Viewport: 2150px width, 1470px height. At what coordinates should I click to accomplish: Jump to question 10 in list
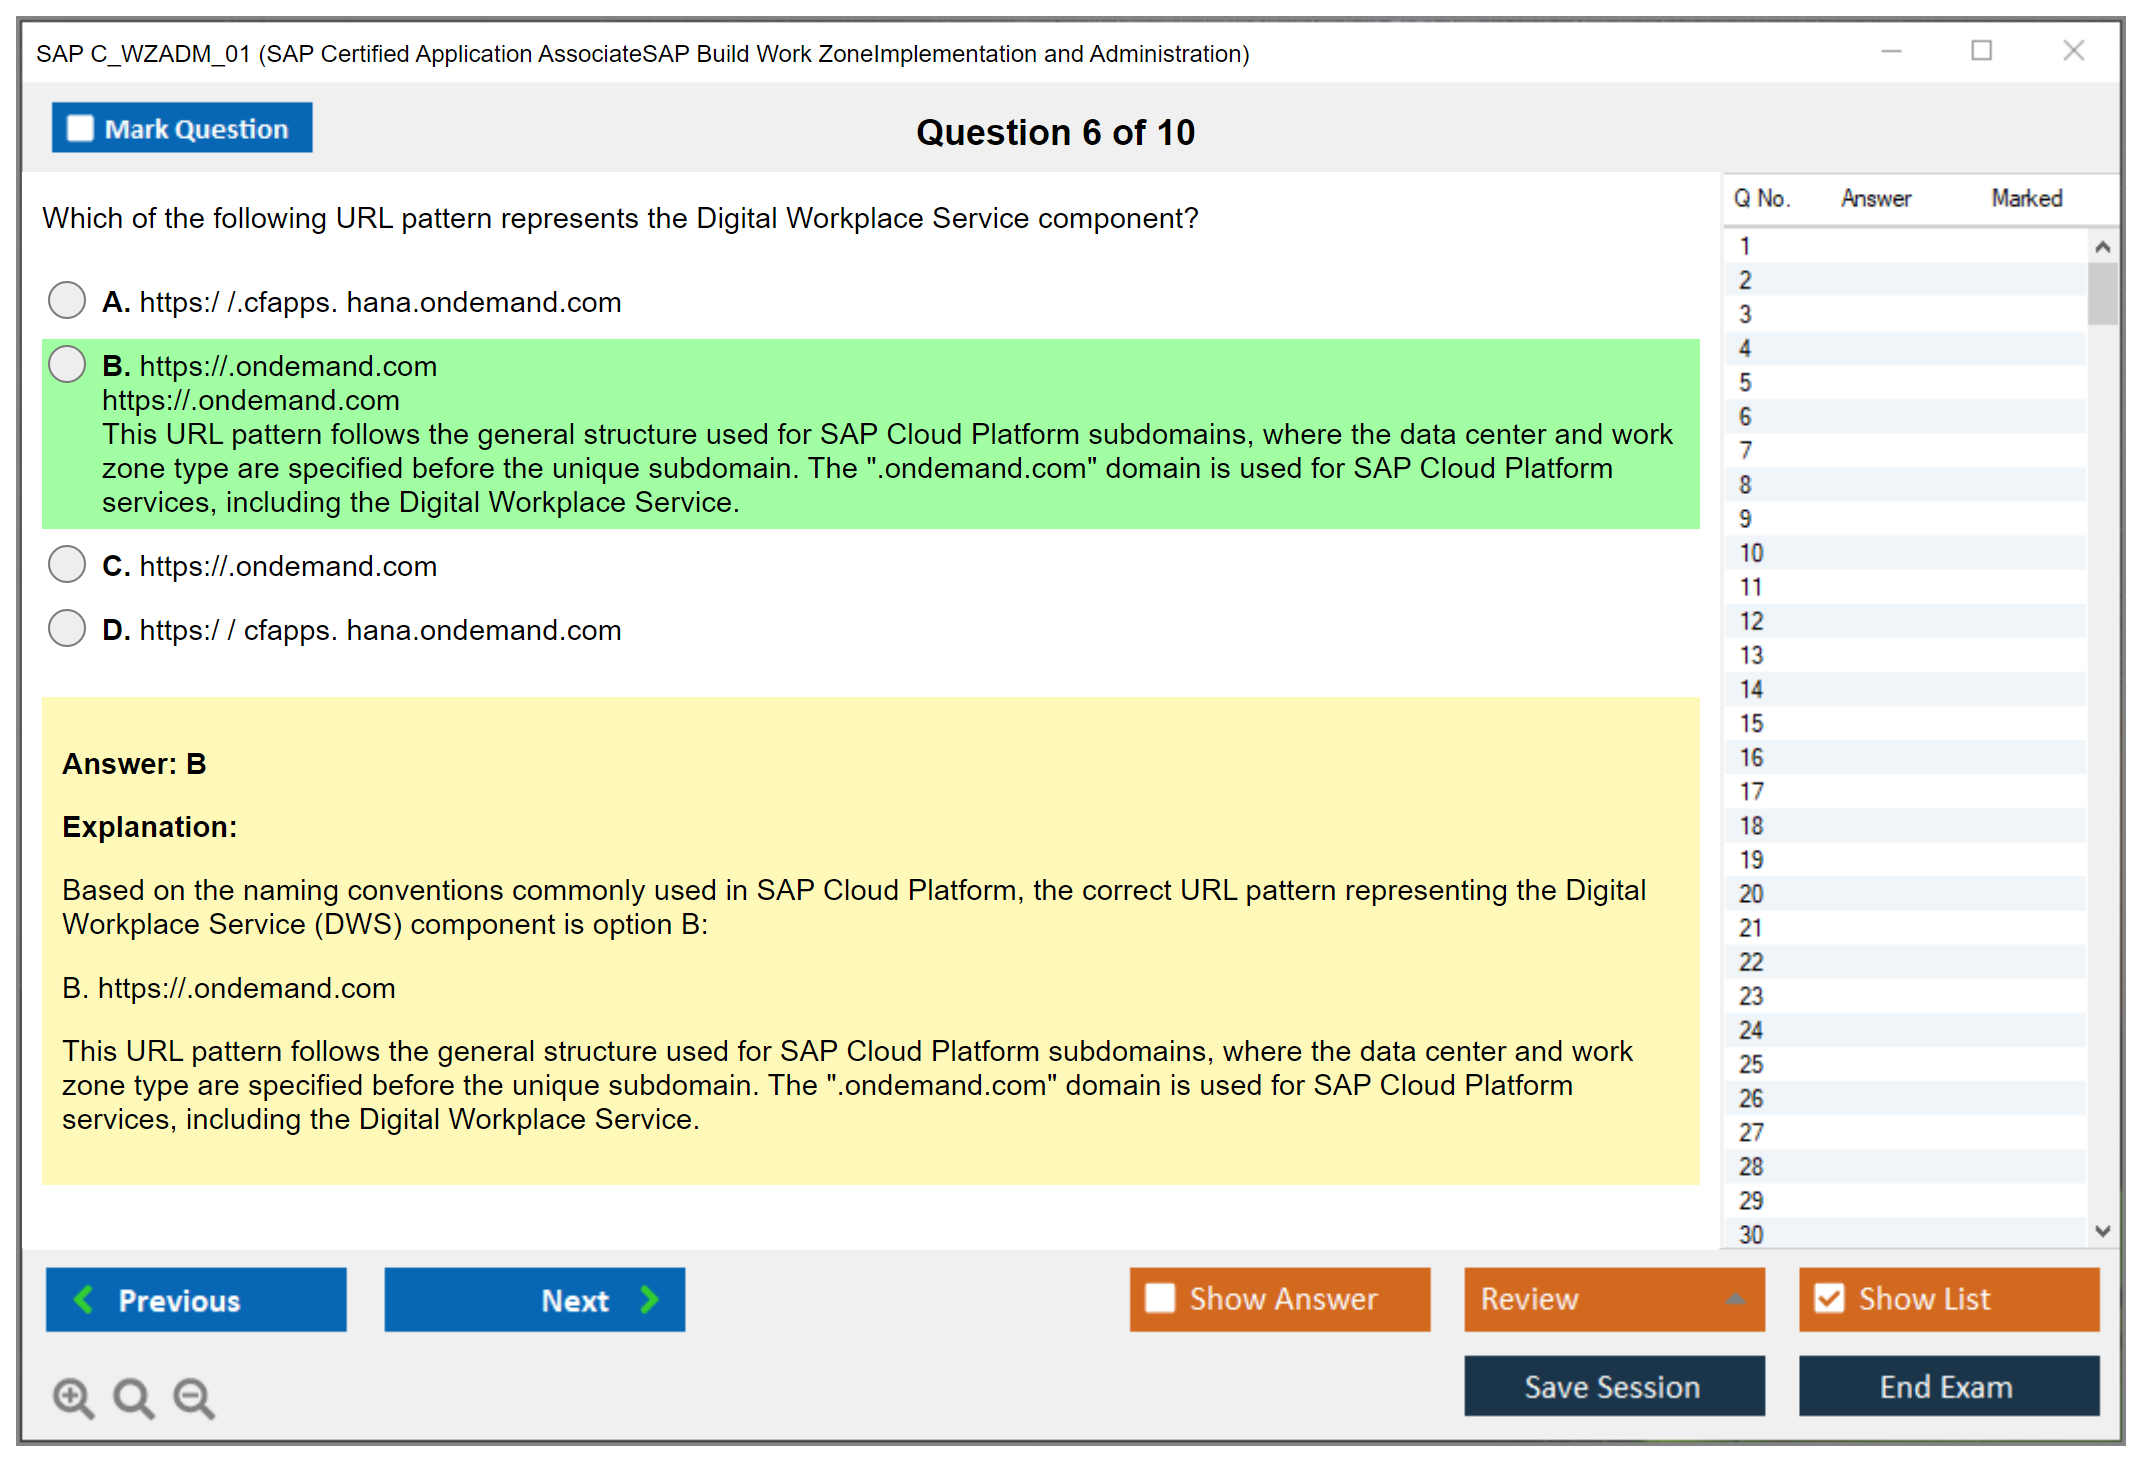1751,553
